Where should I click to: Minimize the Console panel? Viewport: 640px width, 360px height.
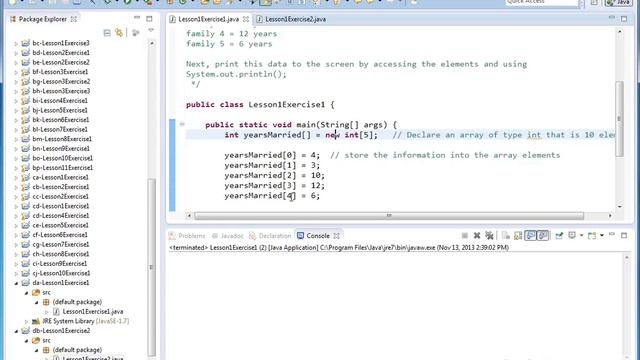[x=612, y=234]
